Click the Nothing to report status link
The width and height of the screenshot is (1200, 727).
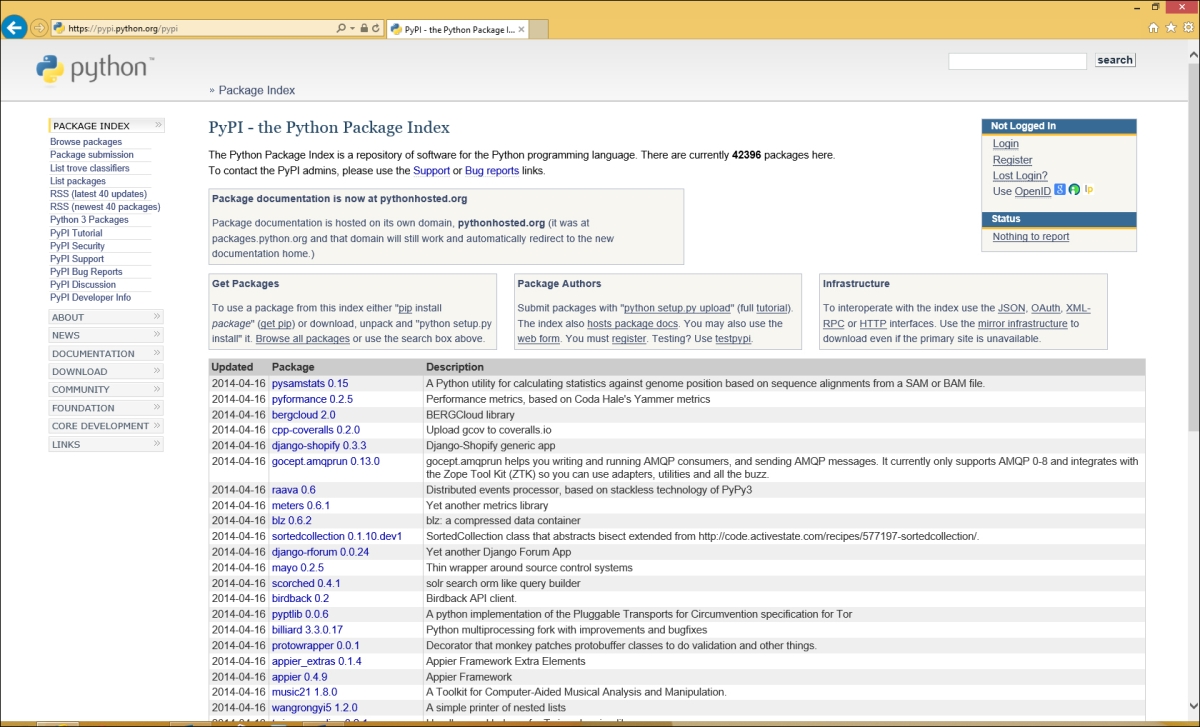tap(1031, 237)
